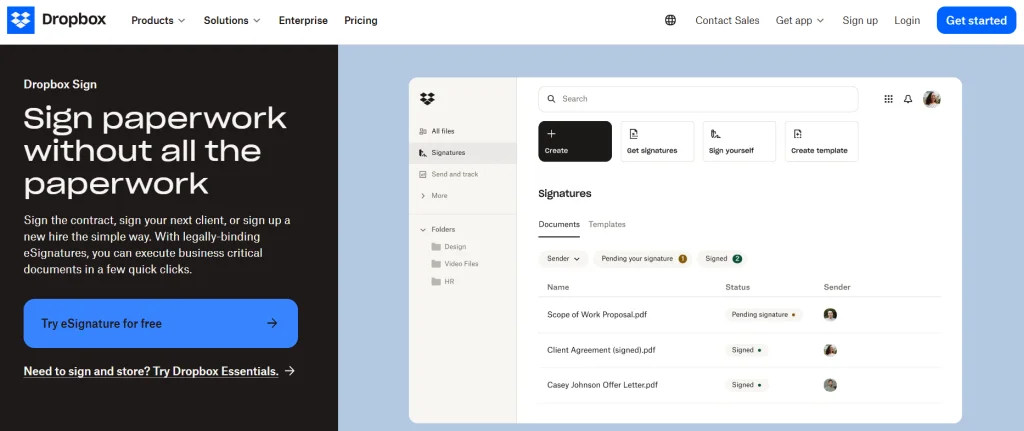Toggle the Signed filter chip

(723, 258)
